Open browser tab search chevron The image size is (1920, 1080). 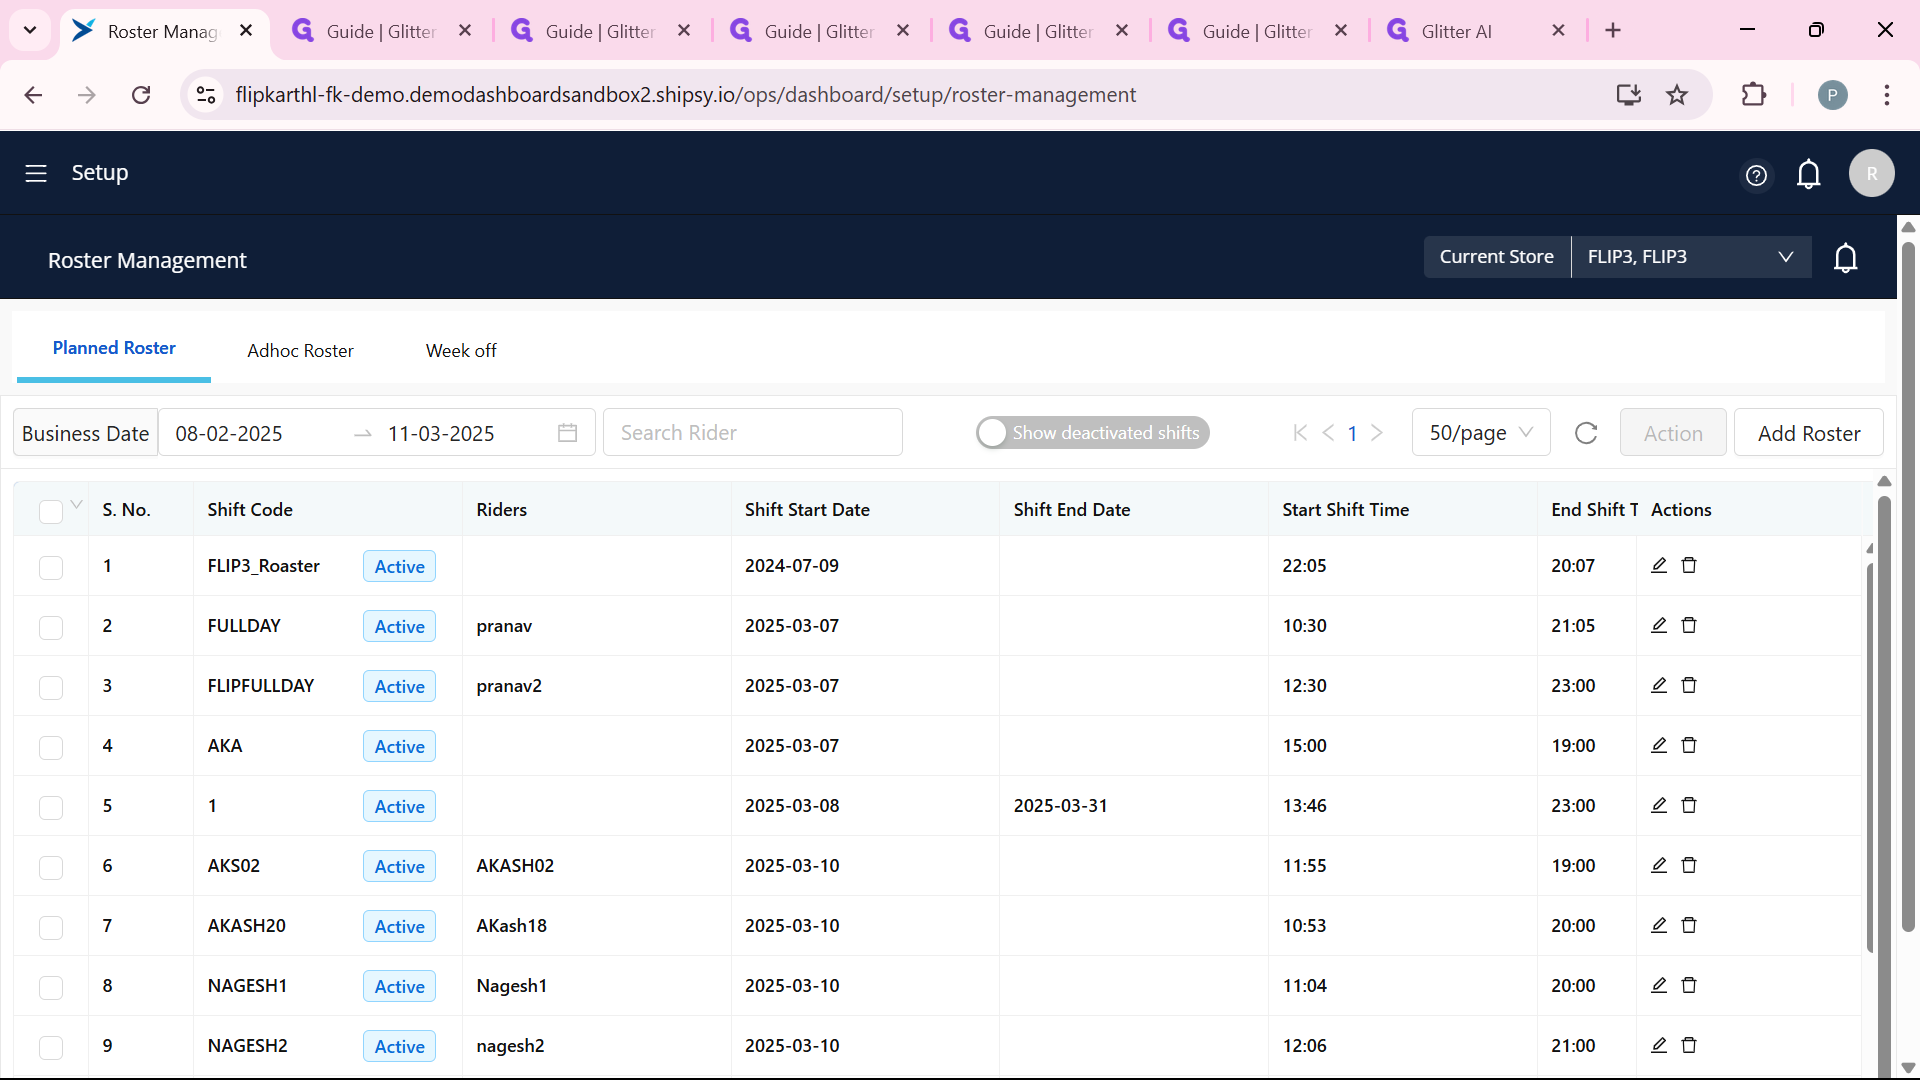(30, 30)
